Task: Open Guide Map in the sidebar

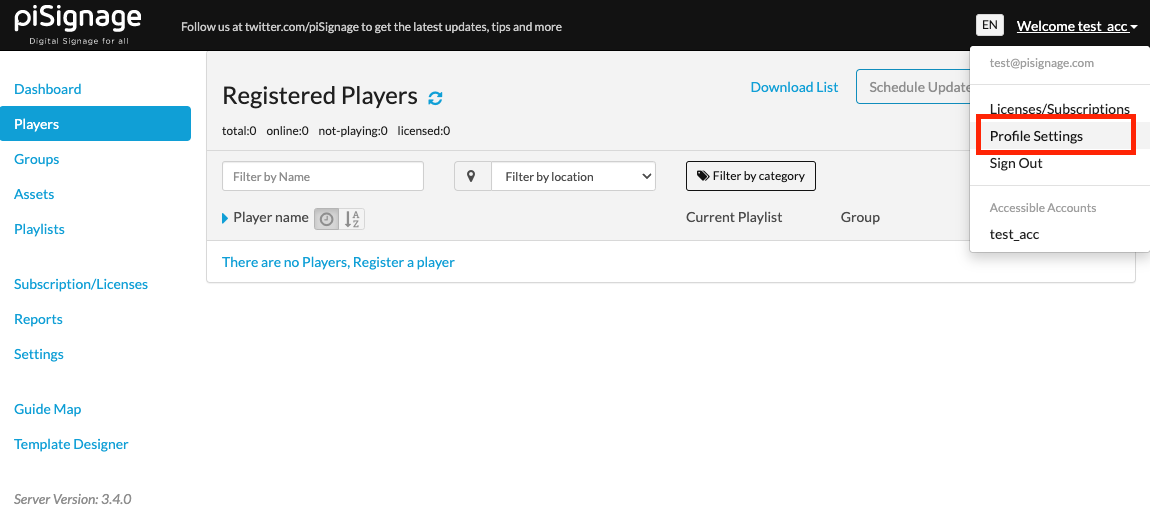Action: point(48,409)
